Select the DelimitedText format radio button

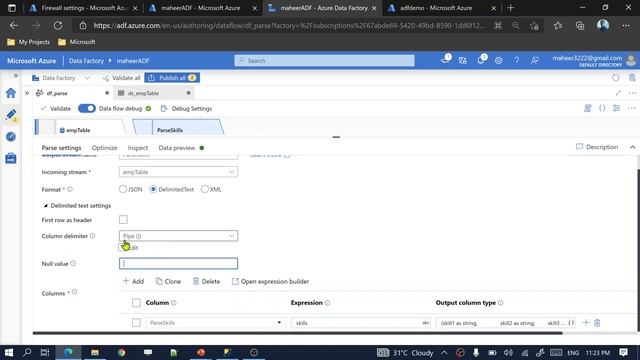pyautogui.click(x=153, y=189)
